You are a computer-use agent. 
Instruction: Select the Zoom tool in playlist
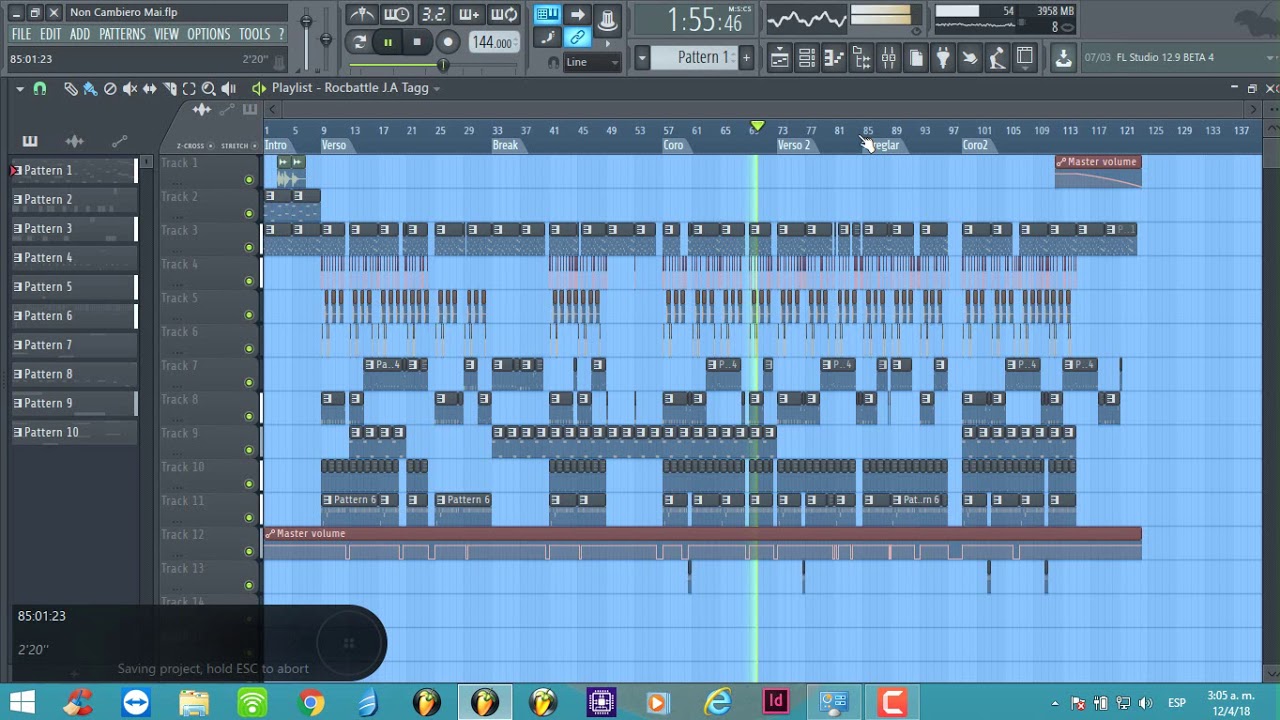[x=208, y=88]
